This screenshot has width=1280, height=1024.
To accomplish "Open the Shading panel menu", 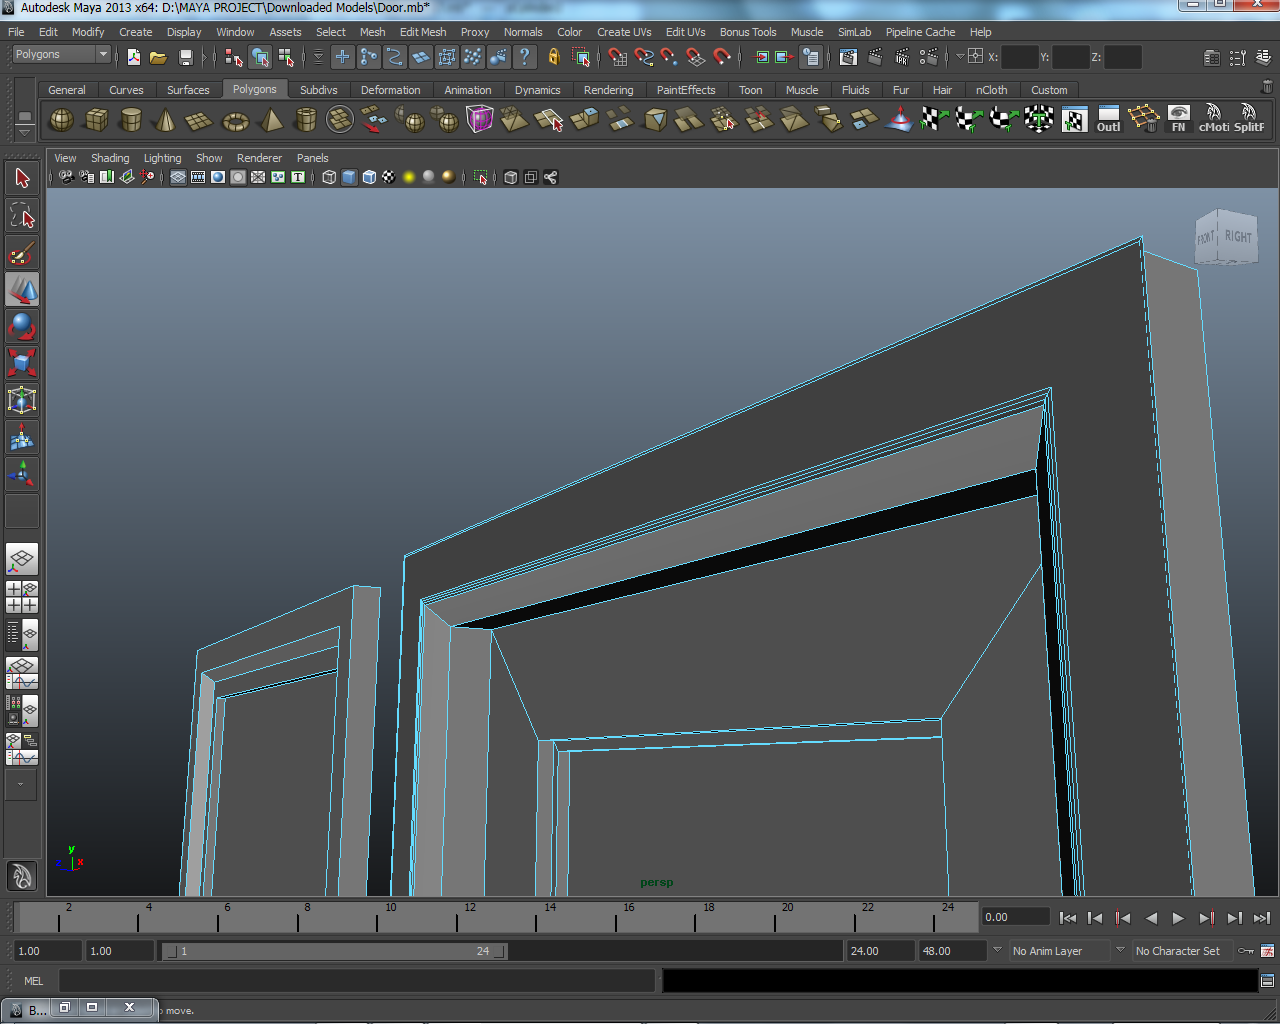I will tap(110, 158).
